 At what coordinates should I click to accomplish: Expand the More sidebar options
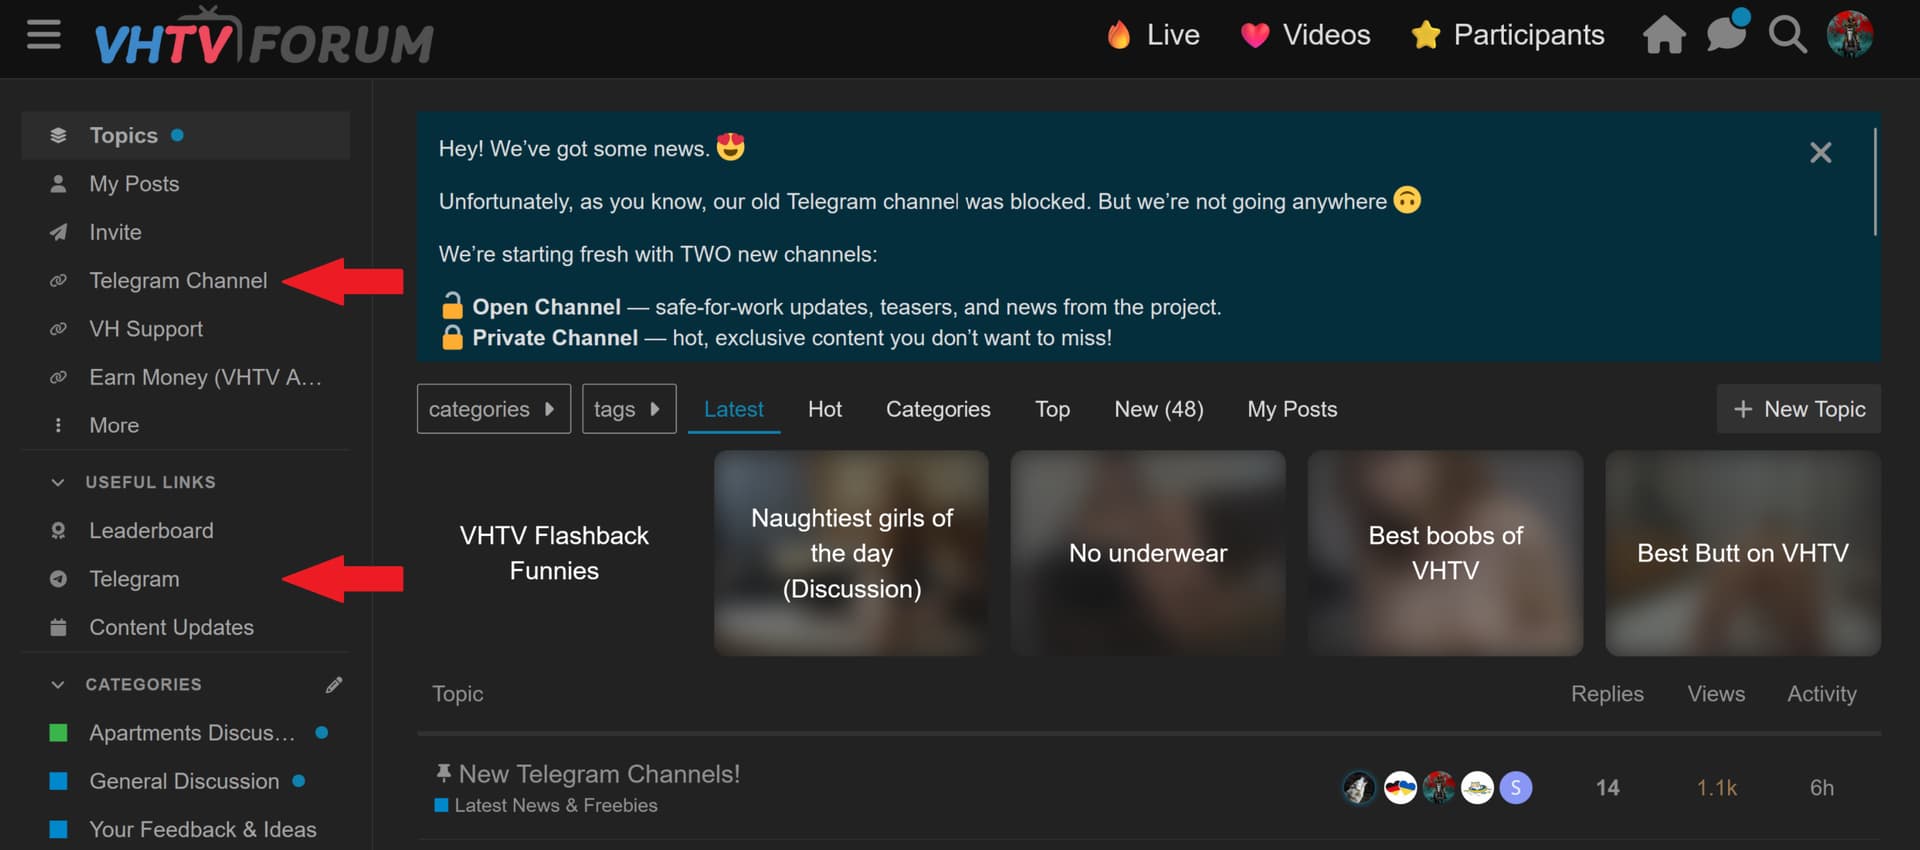pyautogui.click(x=113, y=425)
